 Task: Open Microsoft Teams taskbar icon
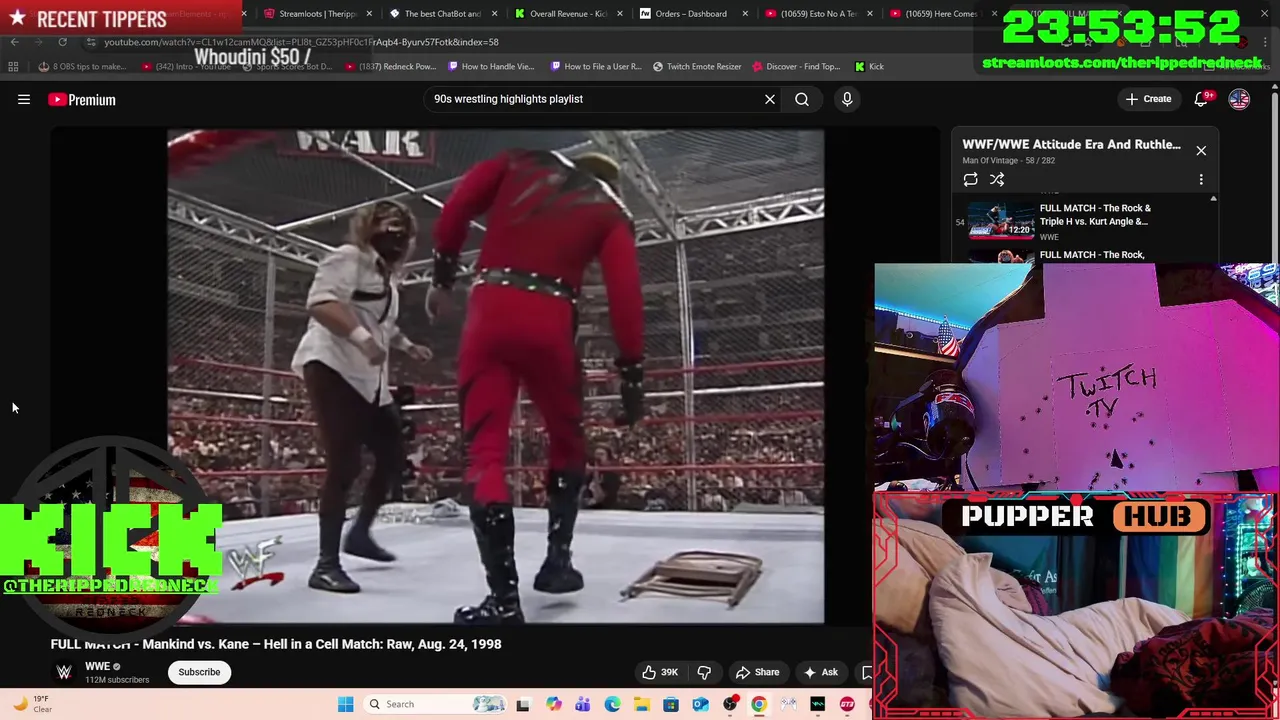pos(582,704)
